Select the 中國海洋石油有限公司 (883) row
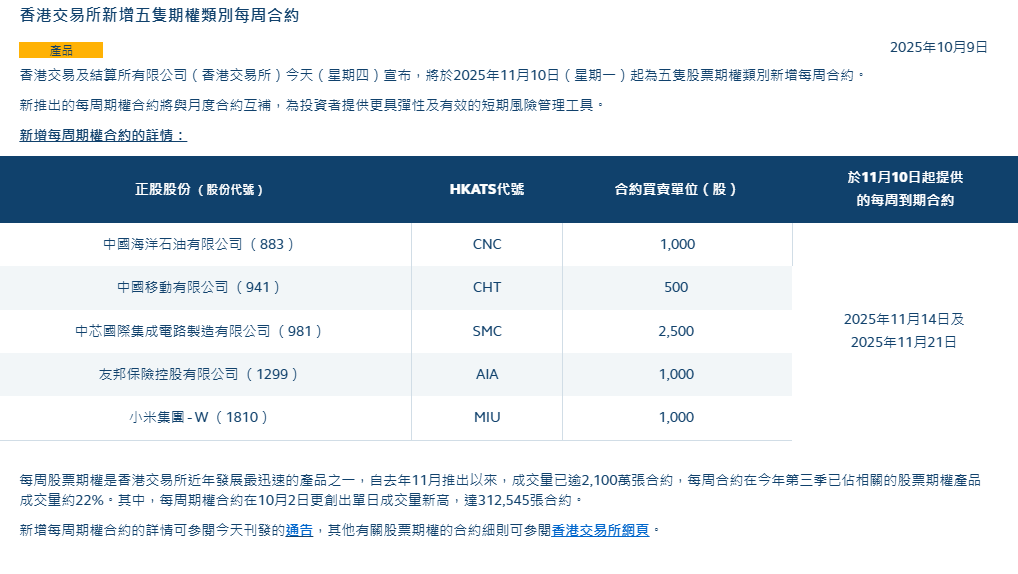Screen dimensions: 1018x574 (200, 244)
